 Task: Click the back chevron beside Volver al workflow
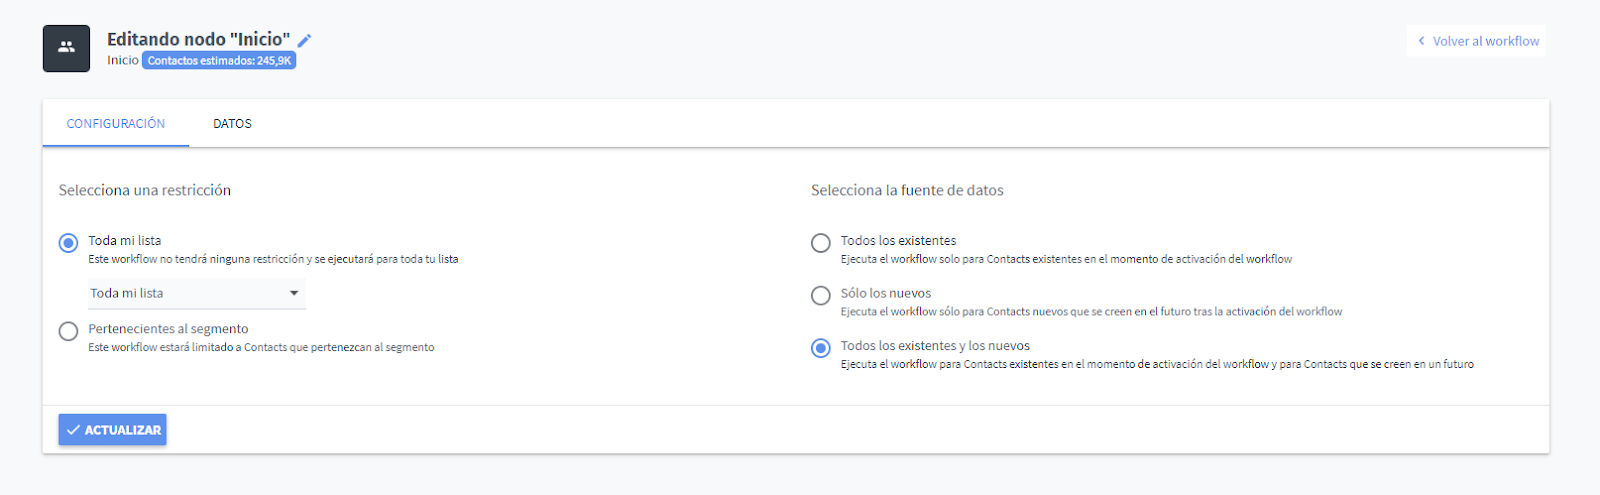tap(1421, 41)
